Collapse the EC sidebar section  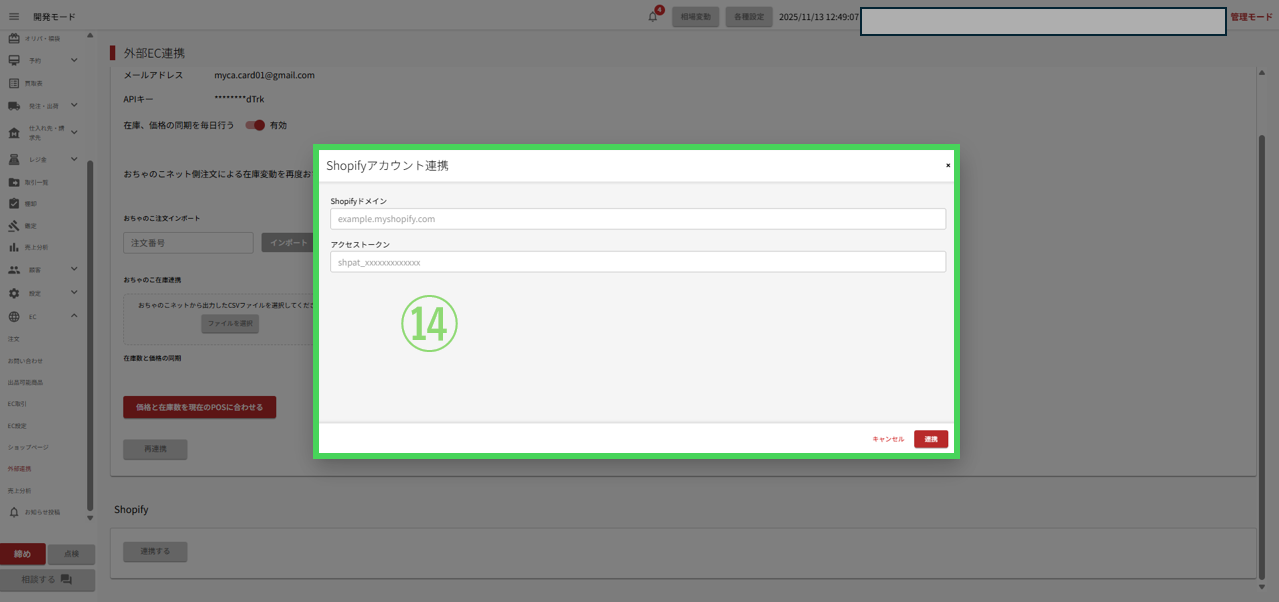tap(74, 317)
